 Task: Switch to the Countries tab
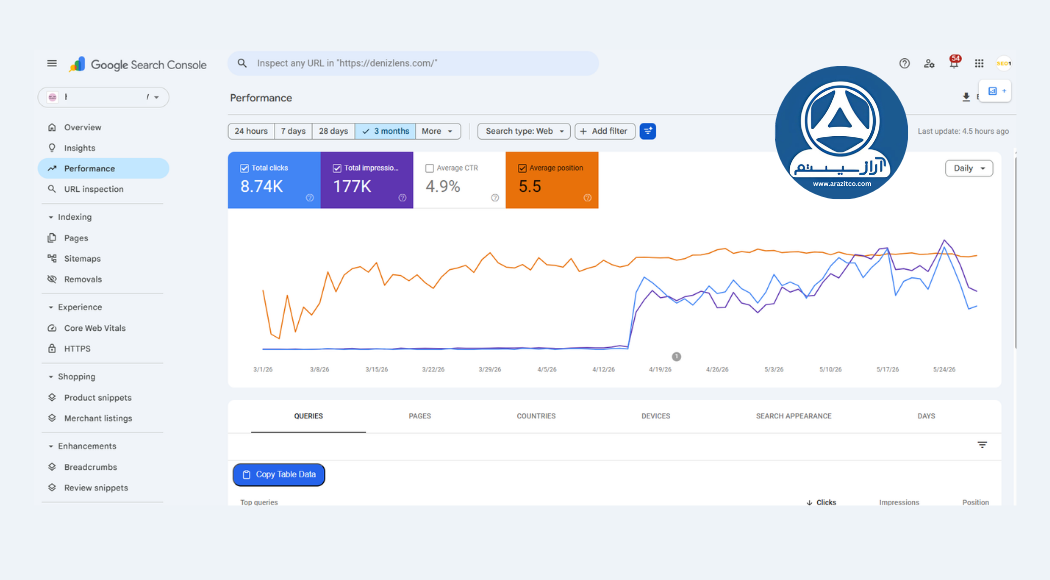(536, 416)
